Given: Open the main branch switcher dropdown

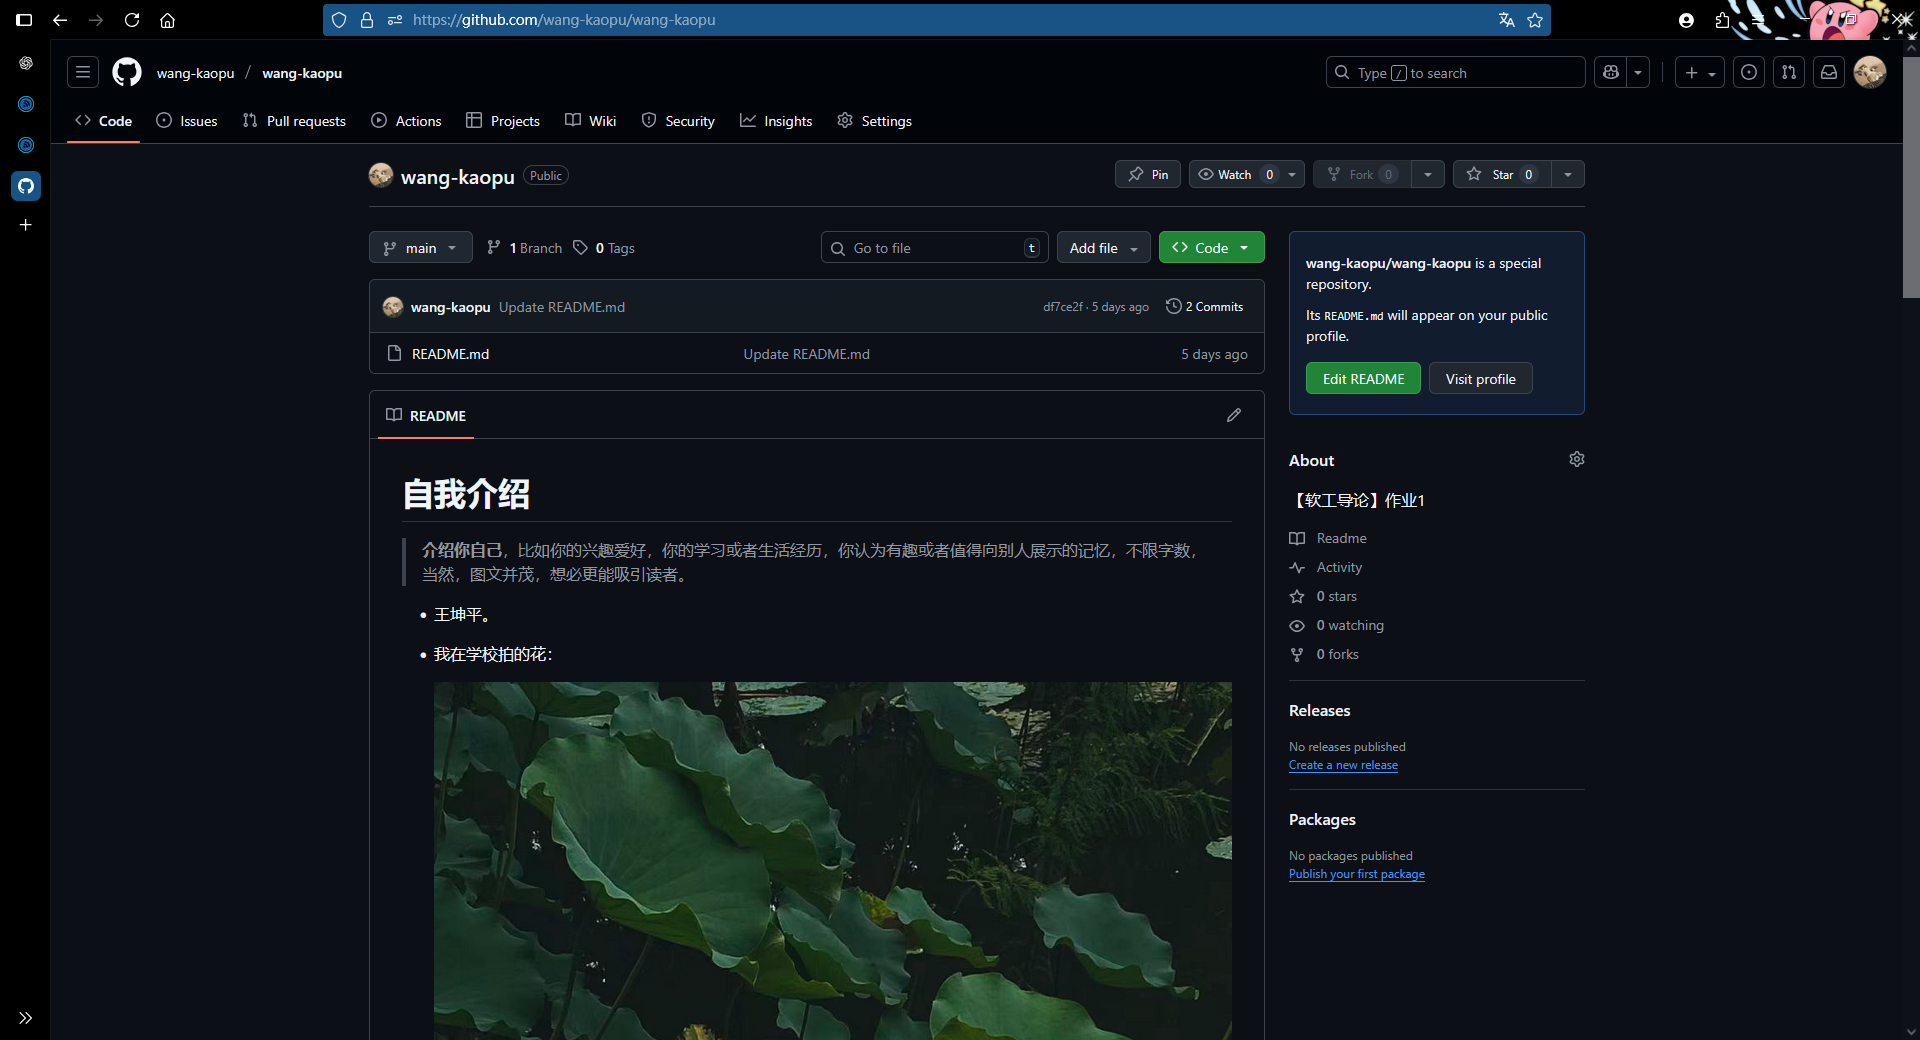Looking at the screenshot, I should click(420, 248).
